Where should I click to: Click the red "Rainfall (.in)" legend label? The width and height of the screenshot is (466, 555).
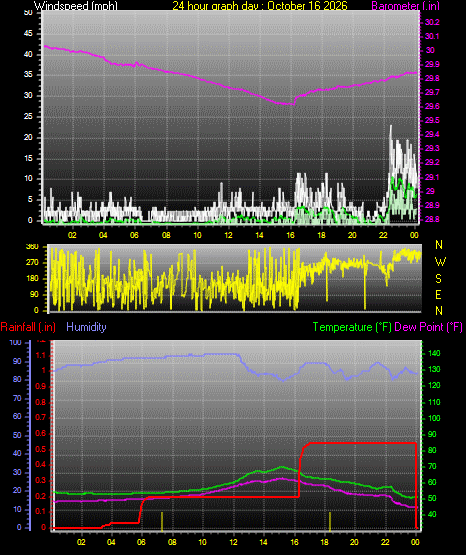click(x=28, y=327)
